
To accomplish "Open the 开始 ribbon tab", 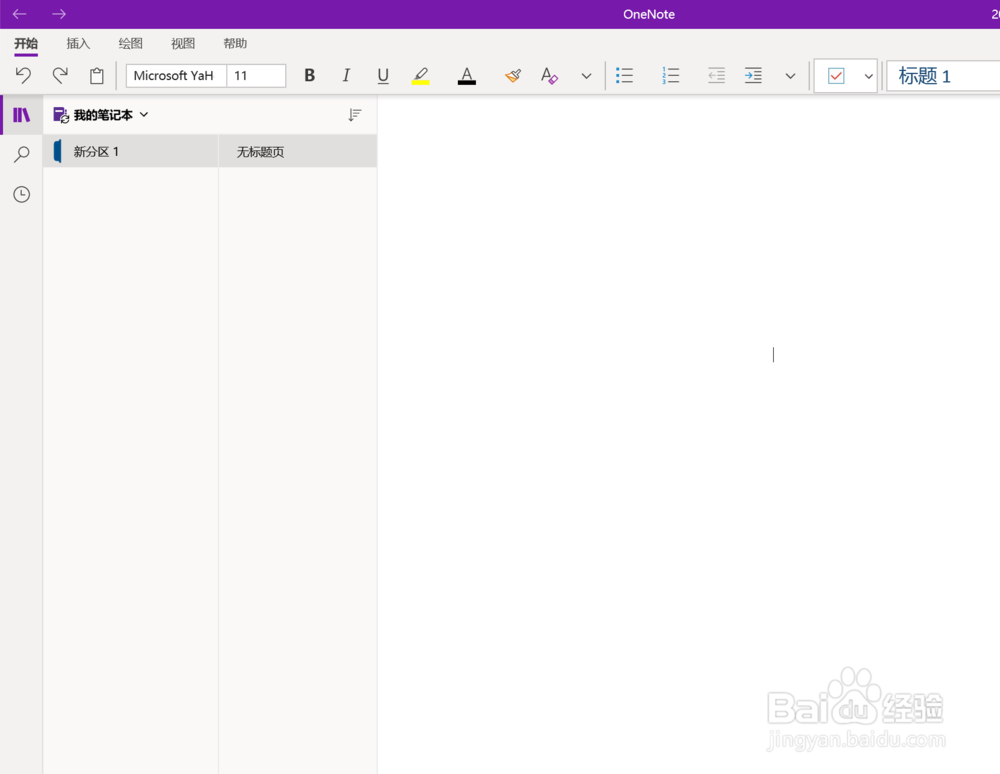I will coord(26,43).
